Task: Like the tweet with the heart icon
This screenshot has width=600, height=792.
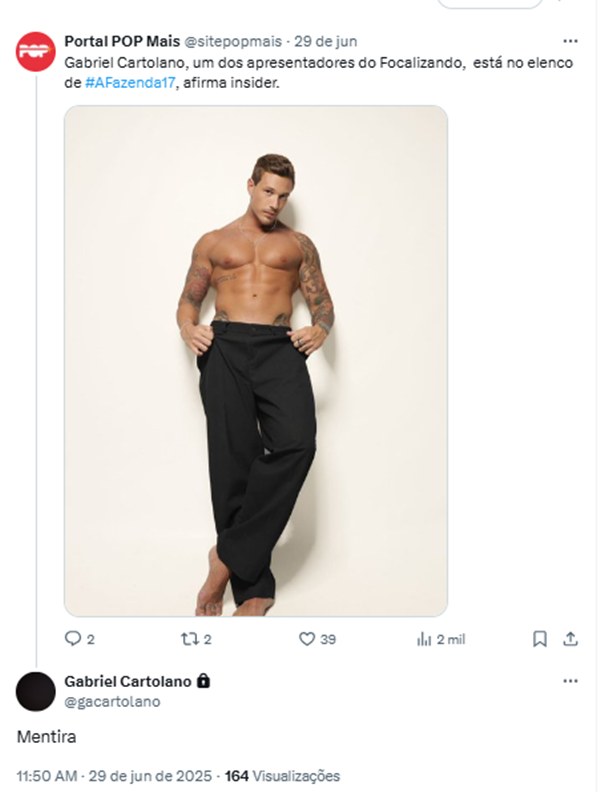Action: [307, 639]
